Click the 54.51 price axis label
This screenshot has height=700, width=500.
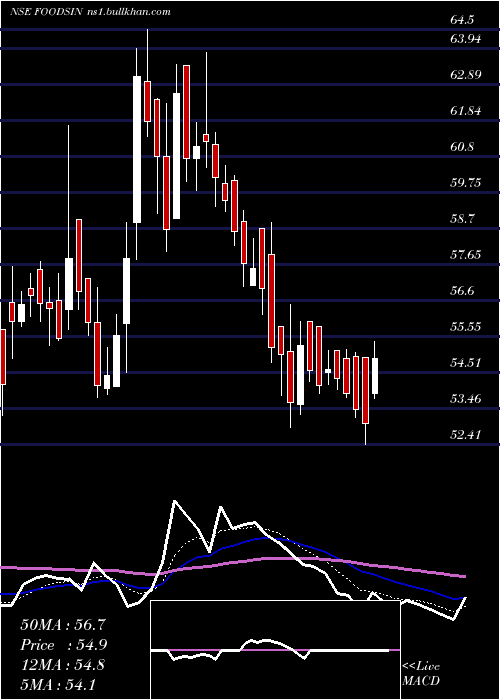(x=466, y=362)
